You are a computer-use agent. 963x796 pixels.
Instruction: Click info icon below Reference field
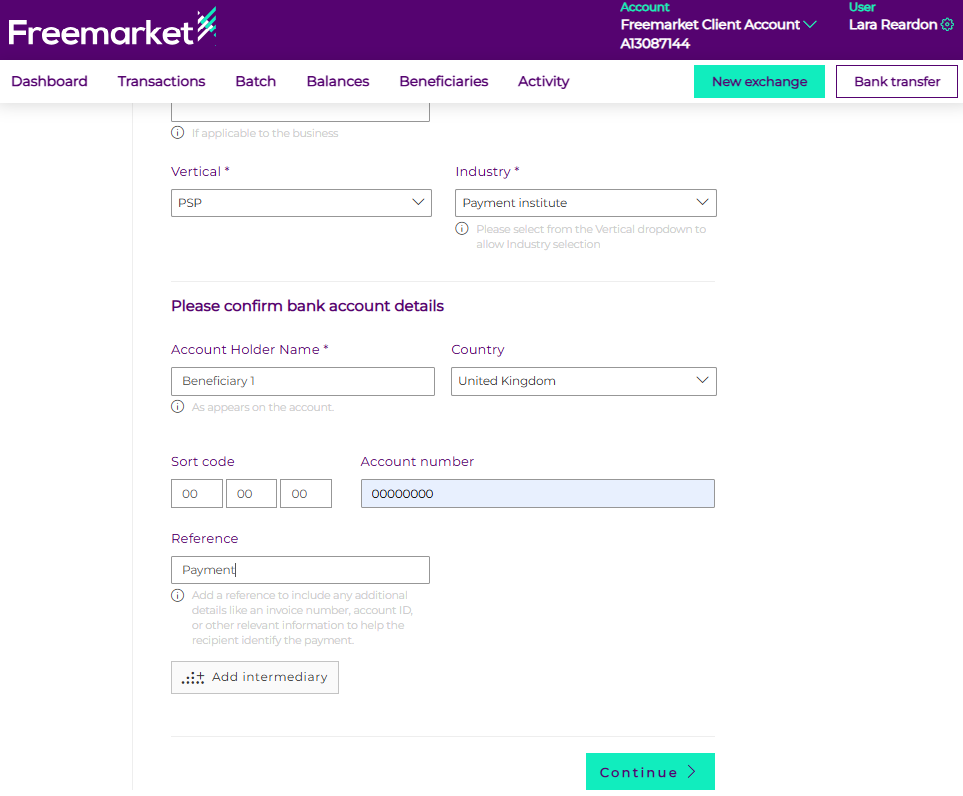click(178, 595)
